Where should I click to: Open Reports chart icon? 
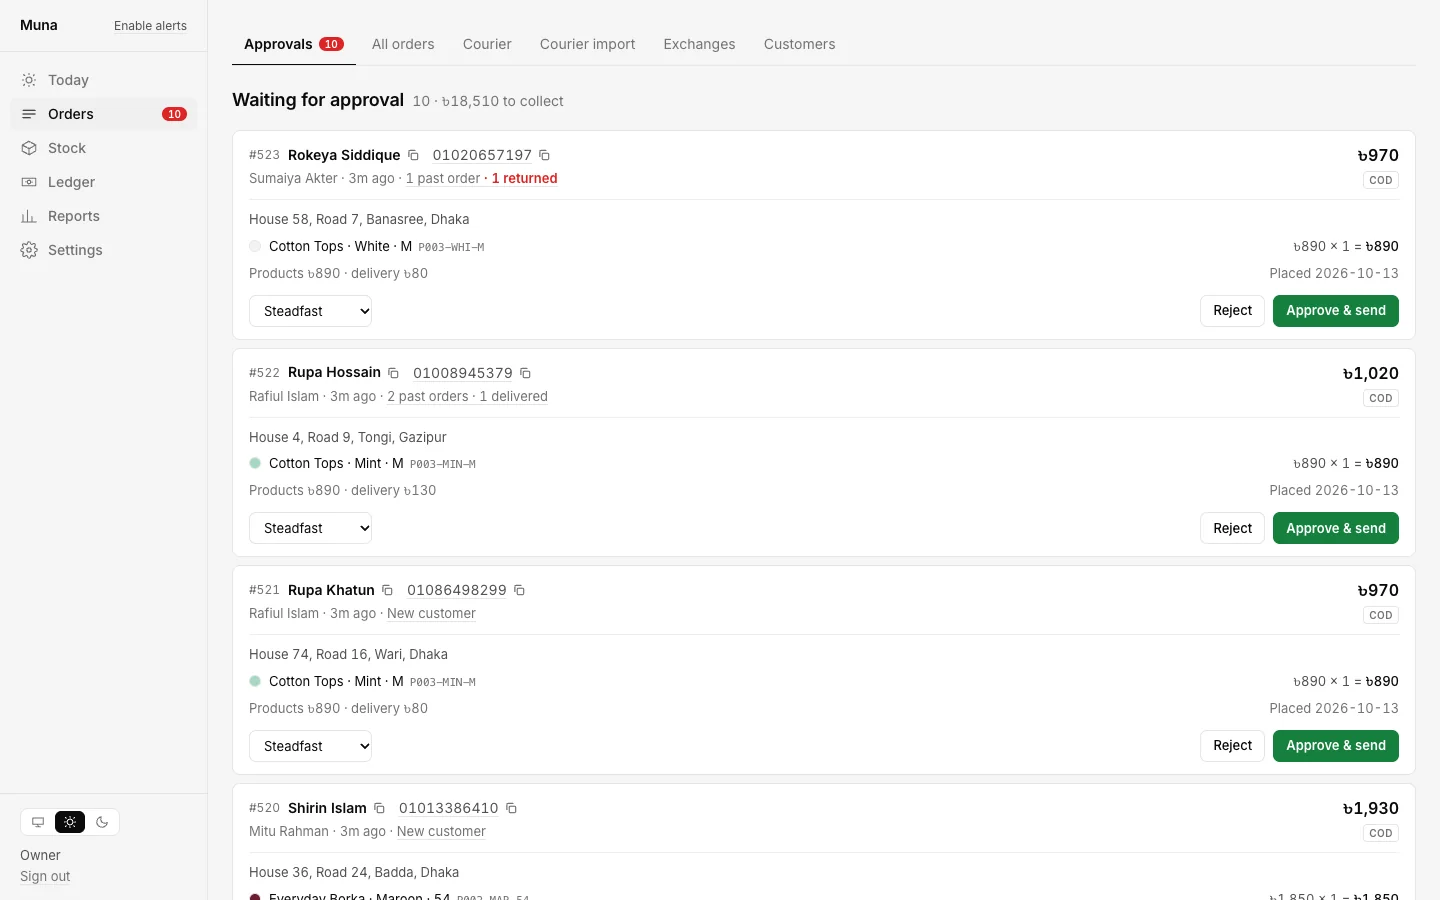coord(29,216)
